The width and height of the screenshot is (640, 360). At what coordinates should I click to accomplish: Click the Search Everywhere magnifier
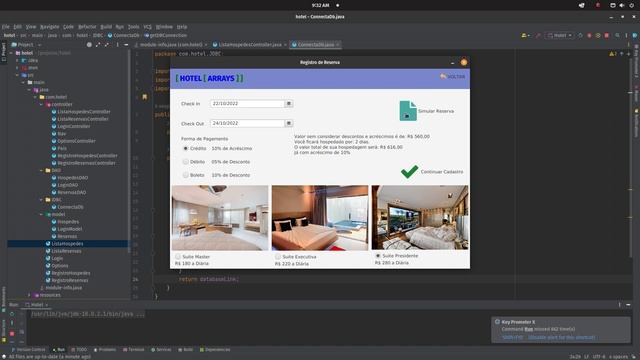(618, 36)
